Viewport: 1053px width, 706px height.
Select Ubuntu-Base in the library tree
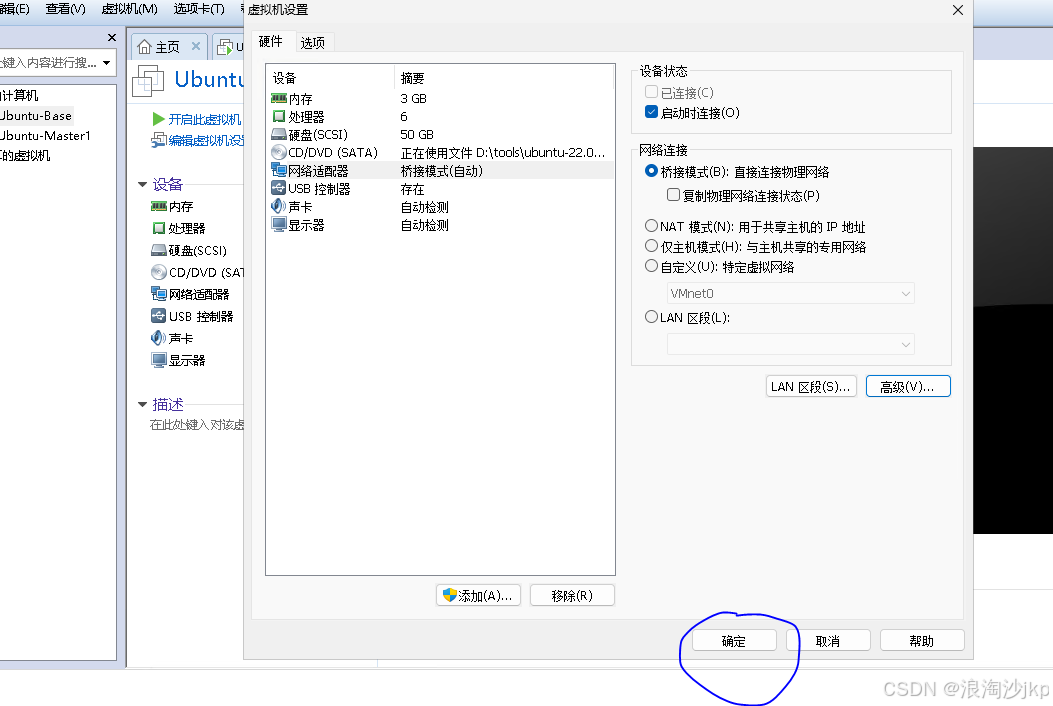36,116
